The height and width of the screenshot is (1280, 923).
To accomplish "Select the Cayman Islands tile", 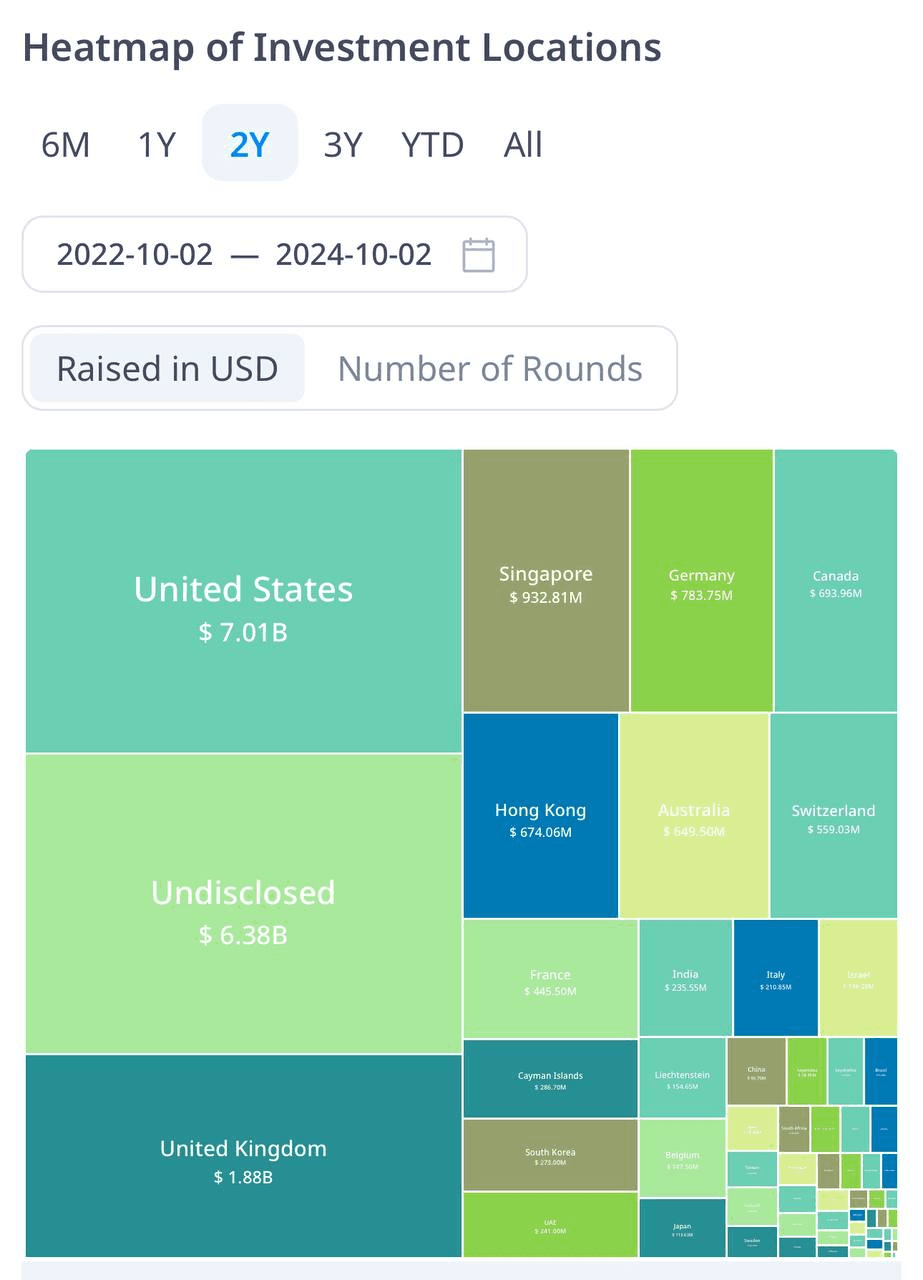I will pos(550,1079).
